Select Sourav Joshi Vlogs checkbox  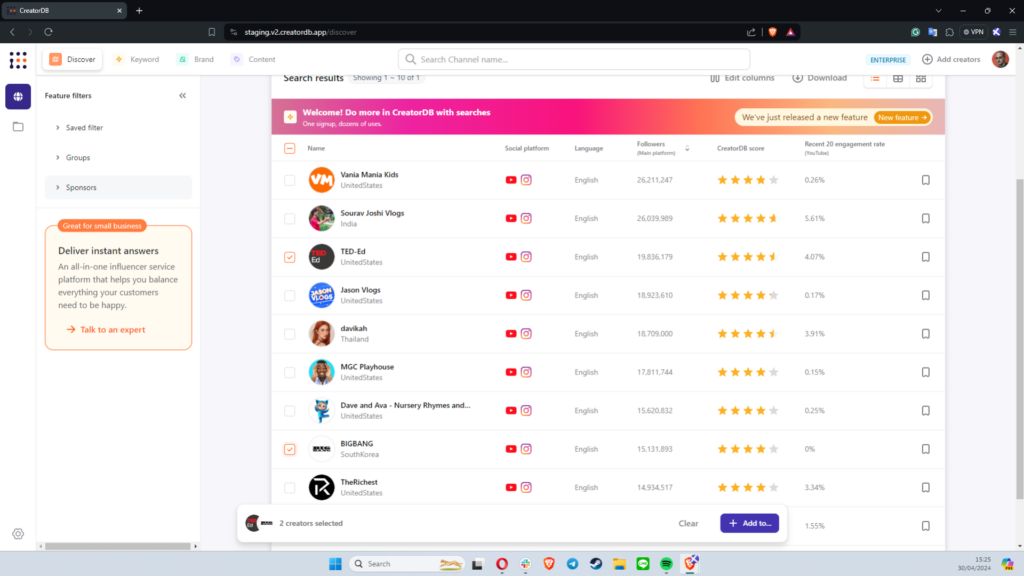pos(289,219)
